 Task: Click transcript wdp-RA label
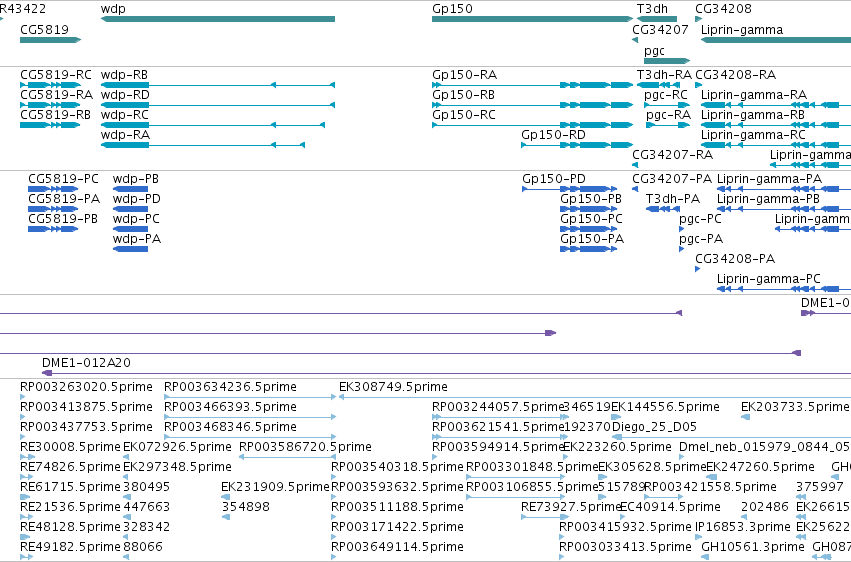tap(125, 135)
